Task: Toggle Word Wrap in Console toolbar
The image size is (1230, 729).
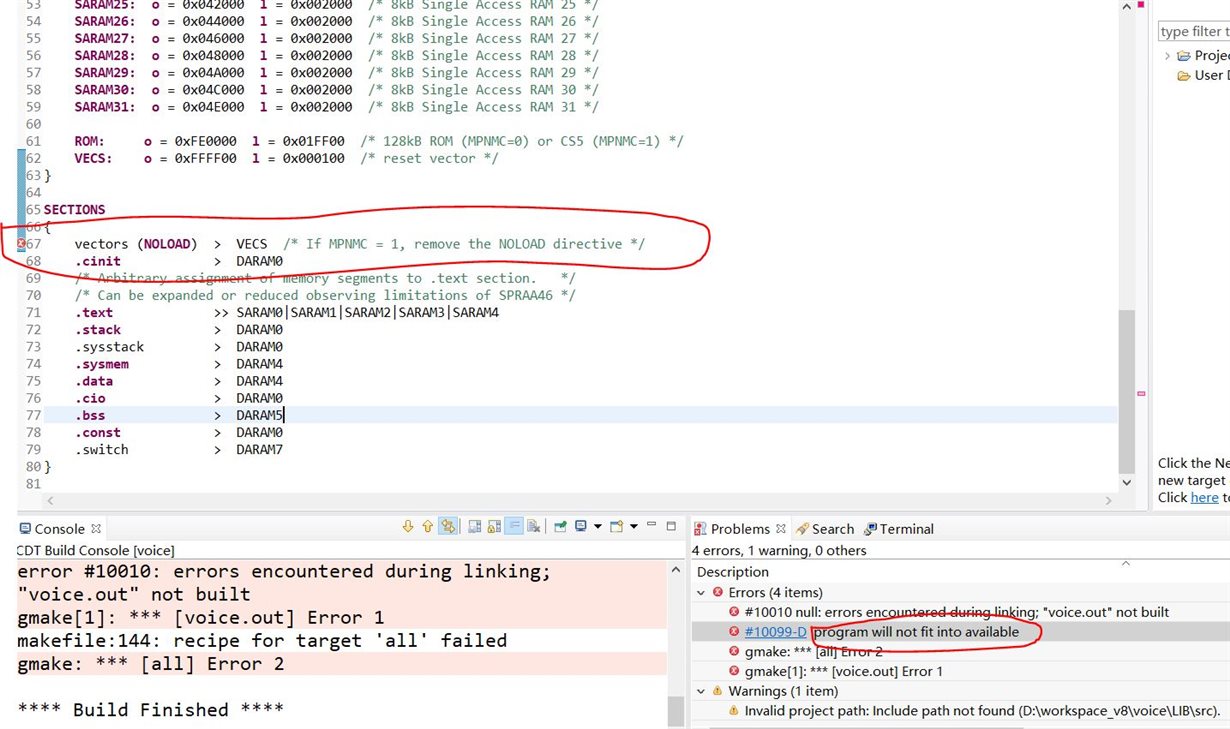Action: coord(514,526)
